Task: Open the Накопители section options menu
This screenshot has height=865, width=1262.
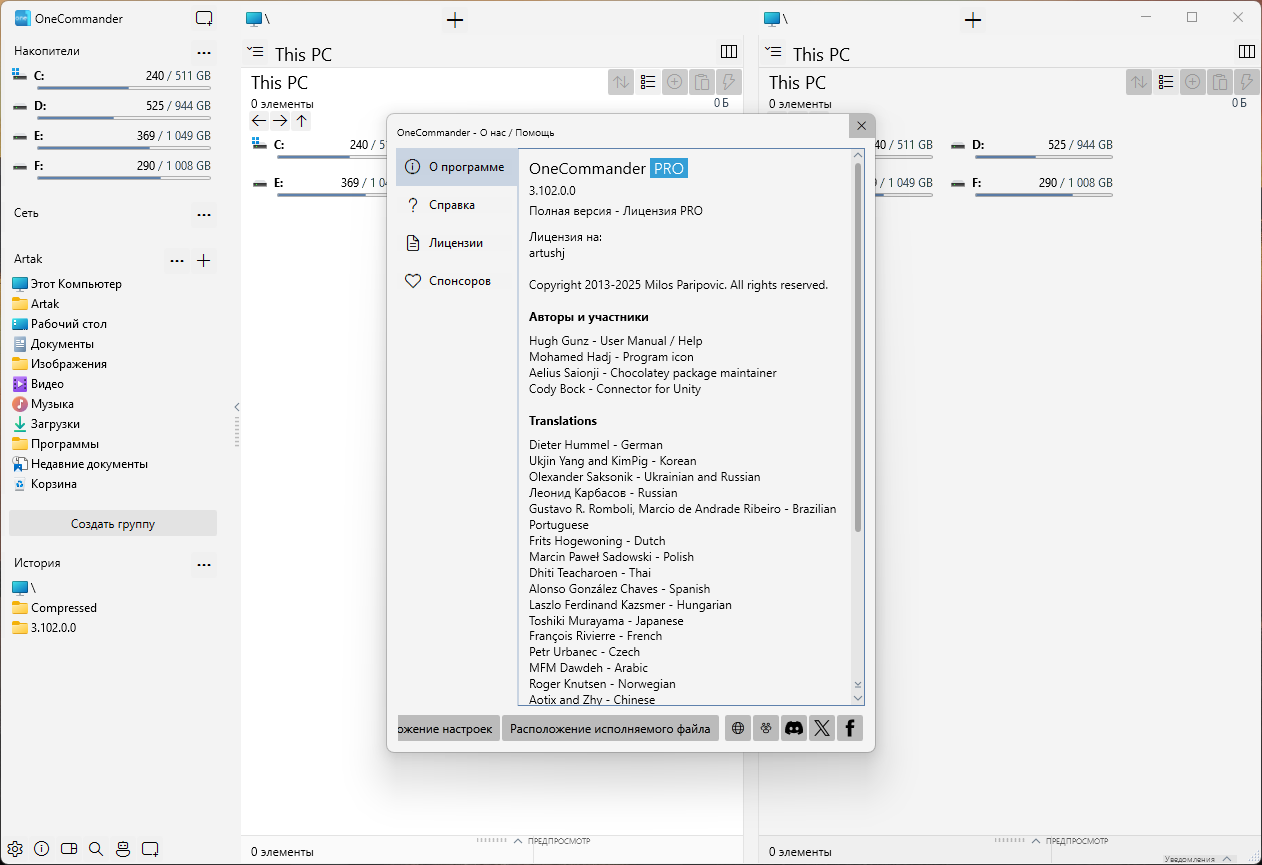Action: click(x=204, y=52)
